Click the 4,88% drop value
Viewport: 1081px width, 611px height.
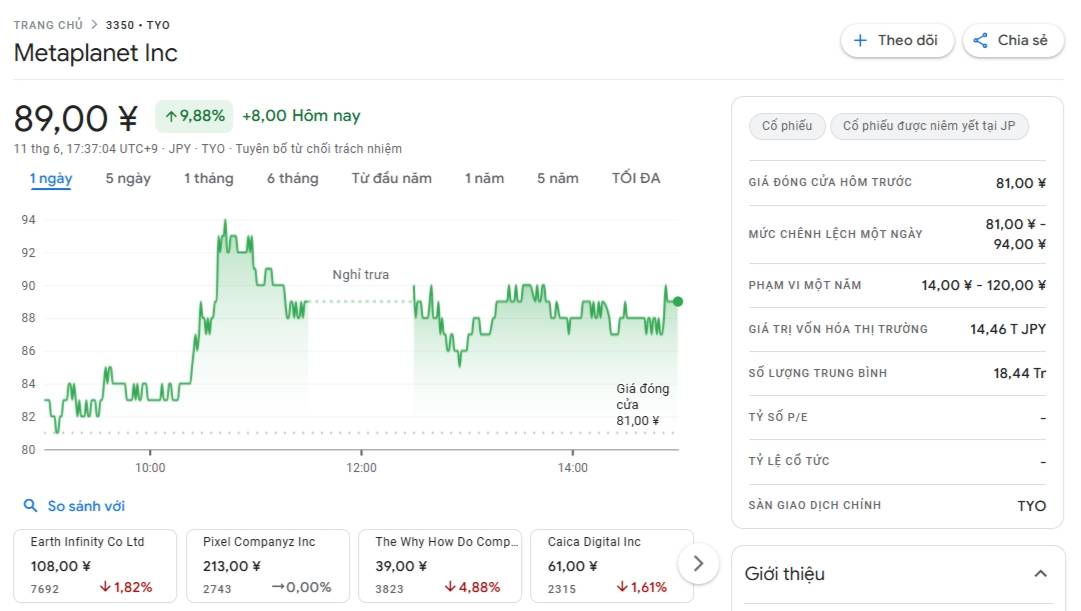[x=473, y=588]
